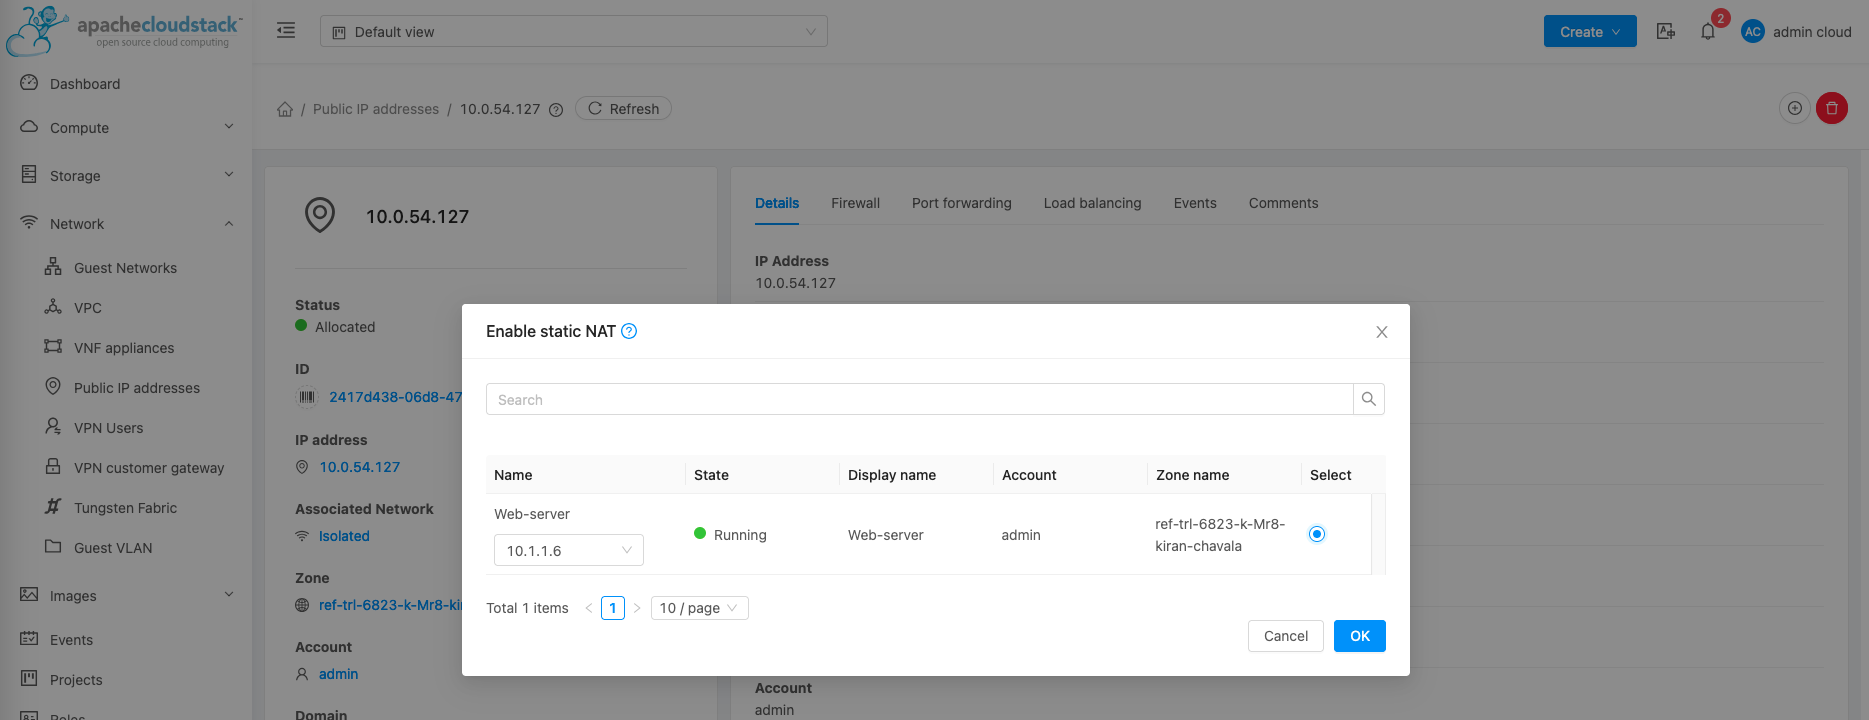The image size is (1869, 720).
Task: Click the Apache CloudStack logo
Action: pos(124,30)
